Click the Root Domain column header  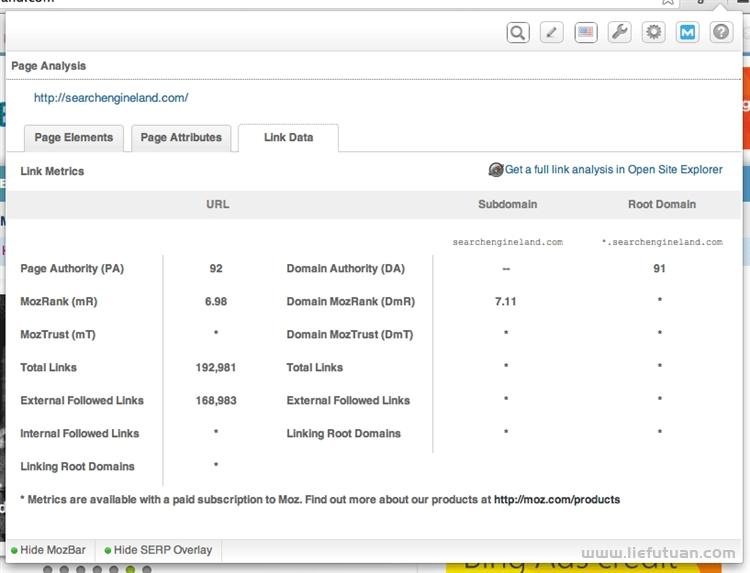point(662,204)
